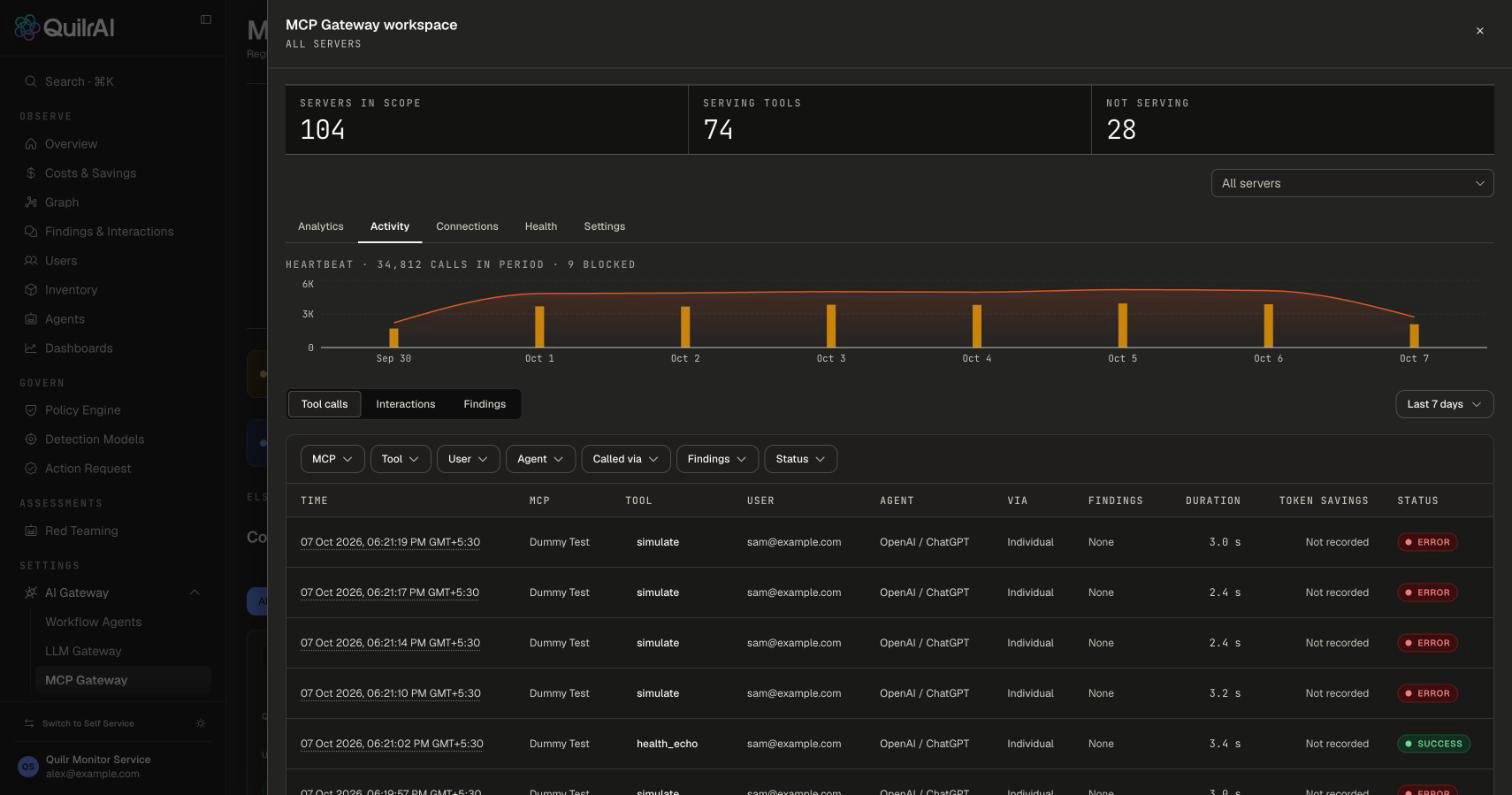1512x795 pixels.
Task: Collapse the AI Gateway section chevron
Action: pos(194,593)
